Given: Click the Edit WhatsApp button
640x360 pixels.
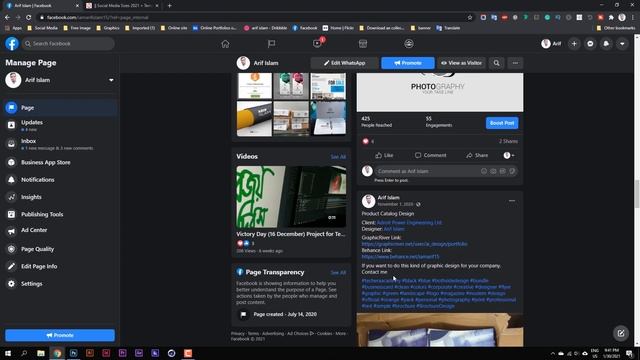Looking at the screenshot, I should coord(344,63).
